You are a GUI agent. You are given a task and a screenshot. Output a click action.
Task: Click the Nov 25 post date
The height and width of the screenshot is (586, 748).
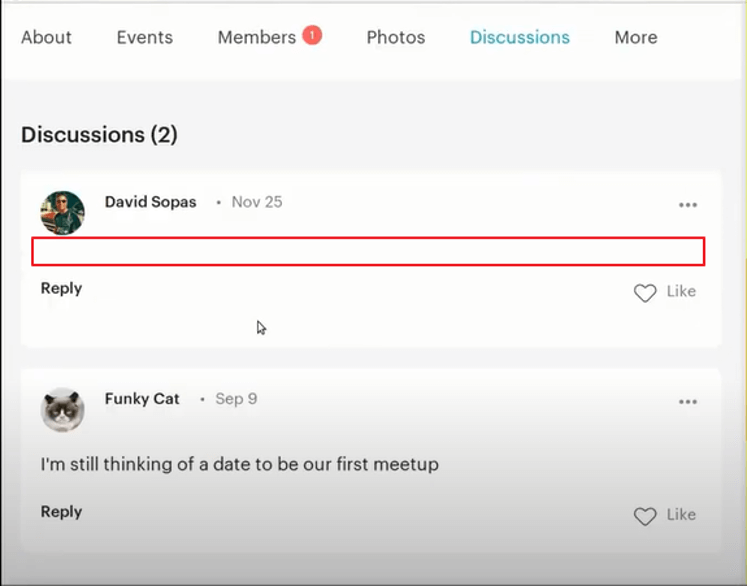click(257, 202)
